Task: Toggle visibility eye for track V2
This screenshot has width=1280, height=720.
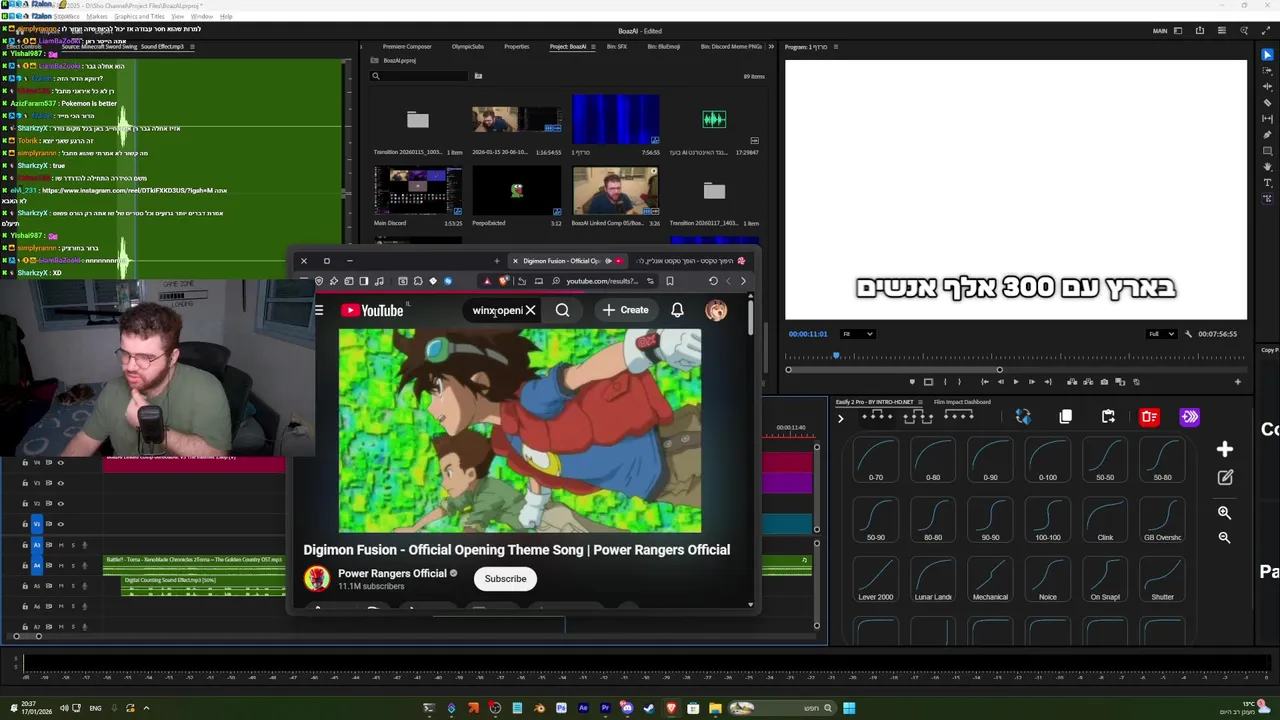Action: pos(61,503)
